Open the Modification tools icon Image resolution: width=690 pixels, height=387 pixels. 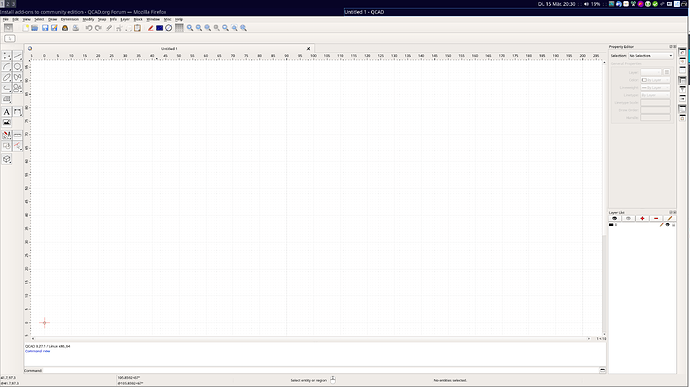pyautogui.click(x=7, y=135)
